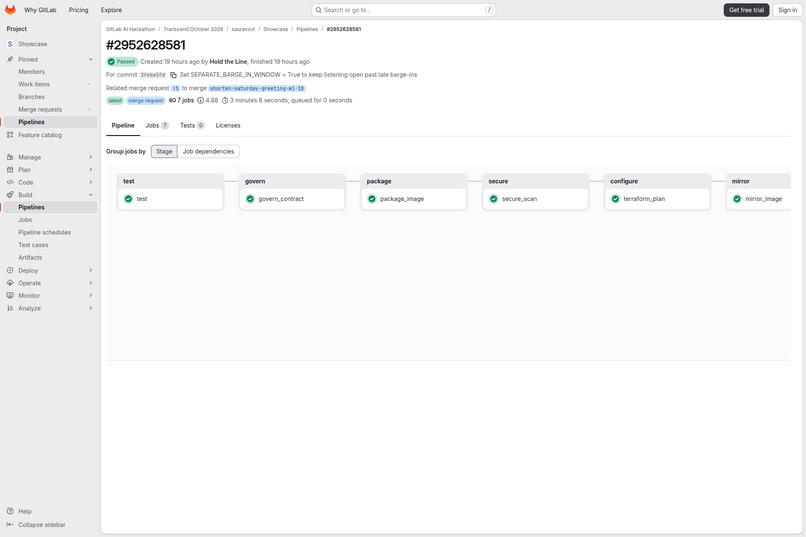Click the Manage section icon
The image size is (806, 537).
coord(10,157)
